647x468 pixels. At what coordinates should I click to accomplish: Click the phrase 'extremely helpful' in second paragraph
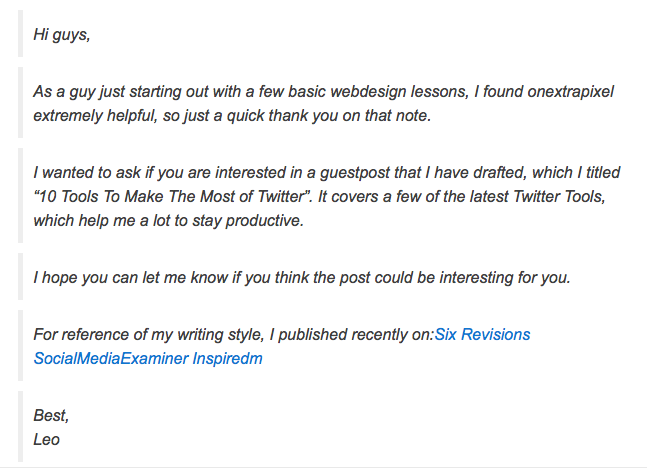pos(95,116)
